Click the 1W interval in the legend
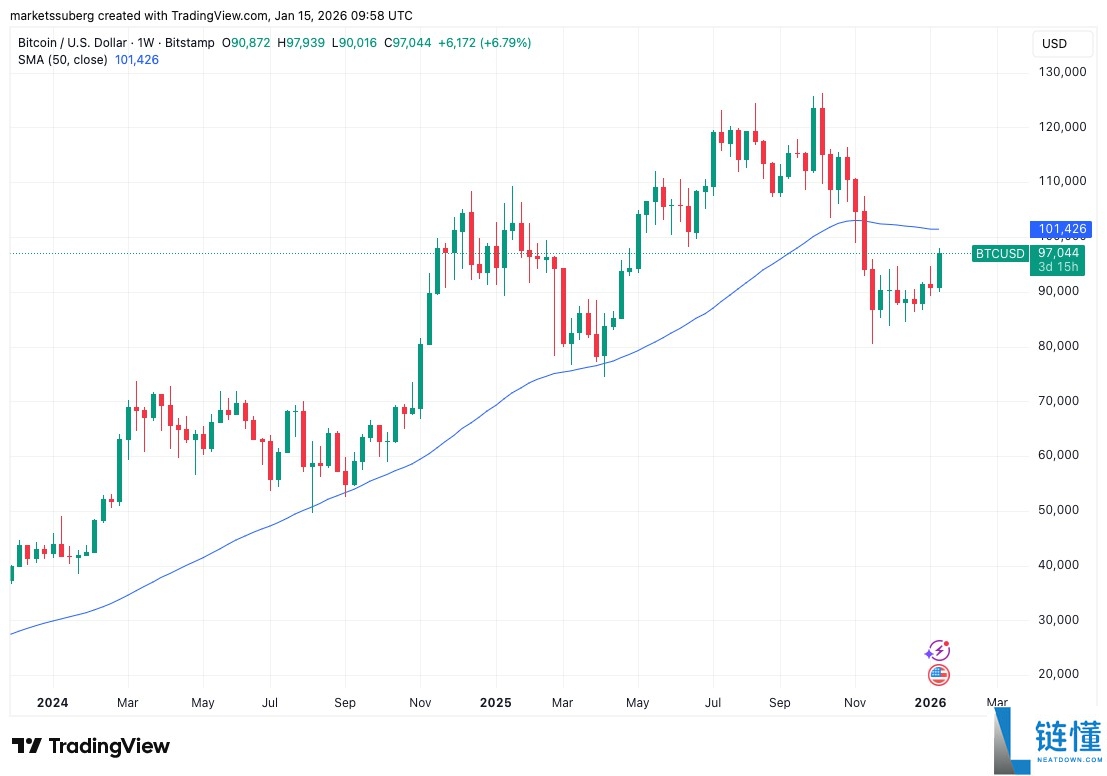The width and height of the screenshot is (1107, 776). click(145, 43)
